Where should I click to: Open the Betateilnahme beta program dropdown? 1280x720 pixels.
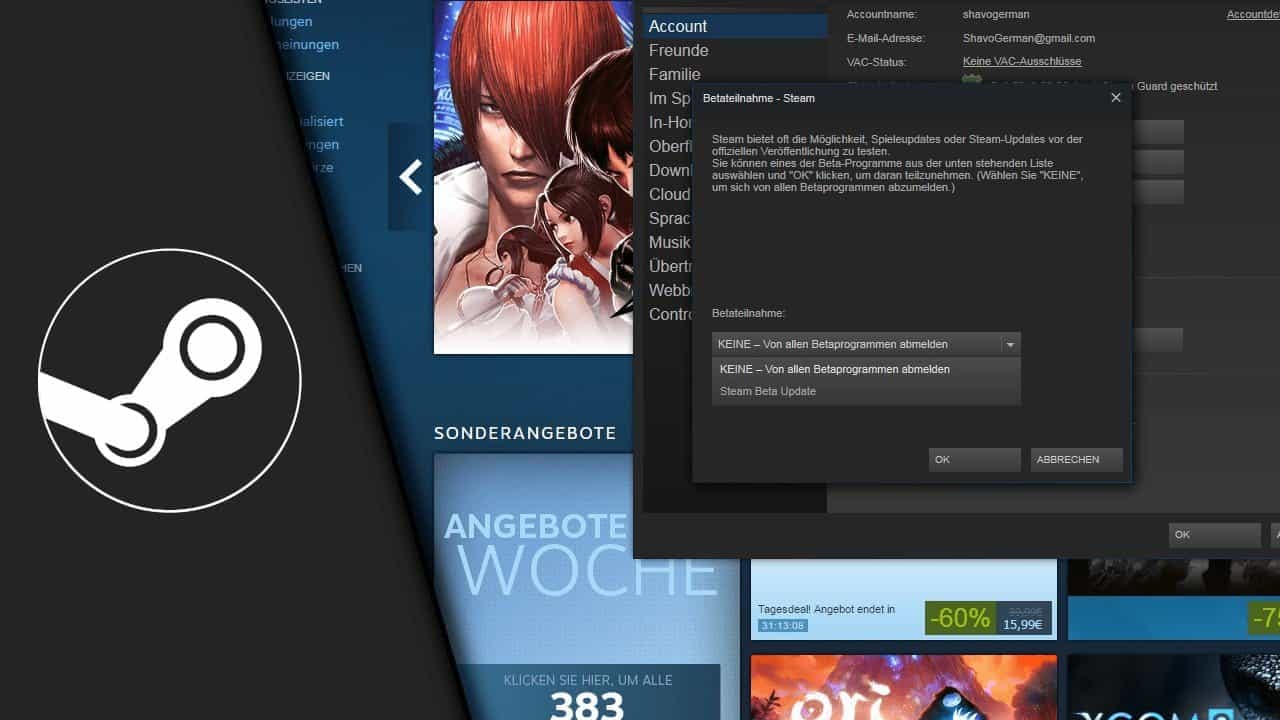(866, 344)
